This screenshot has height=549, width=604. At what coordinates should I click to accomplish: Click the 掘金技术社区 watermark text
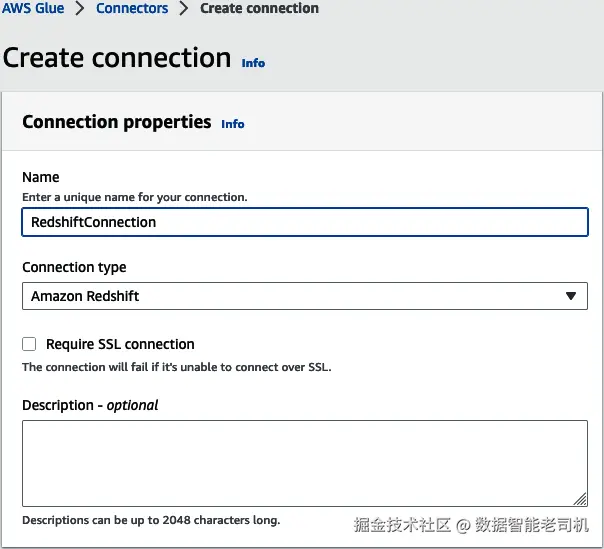400,525
